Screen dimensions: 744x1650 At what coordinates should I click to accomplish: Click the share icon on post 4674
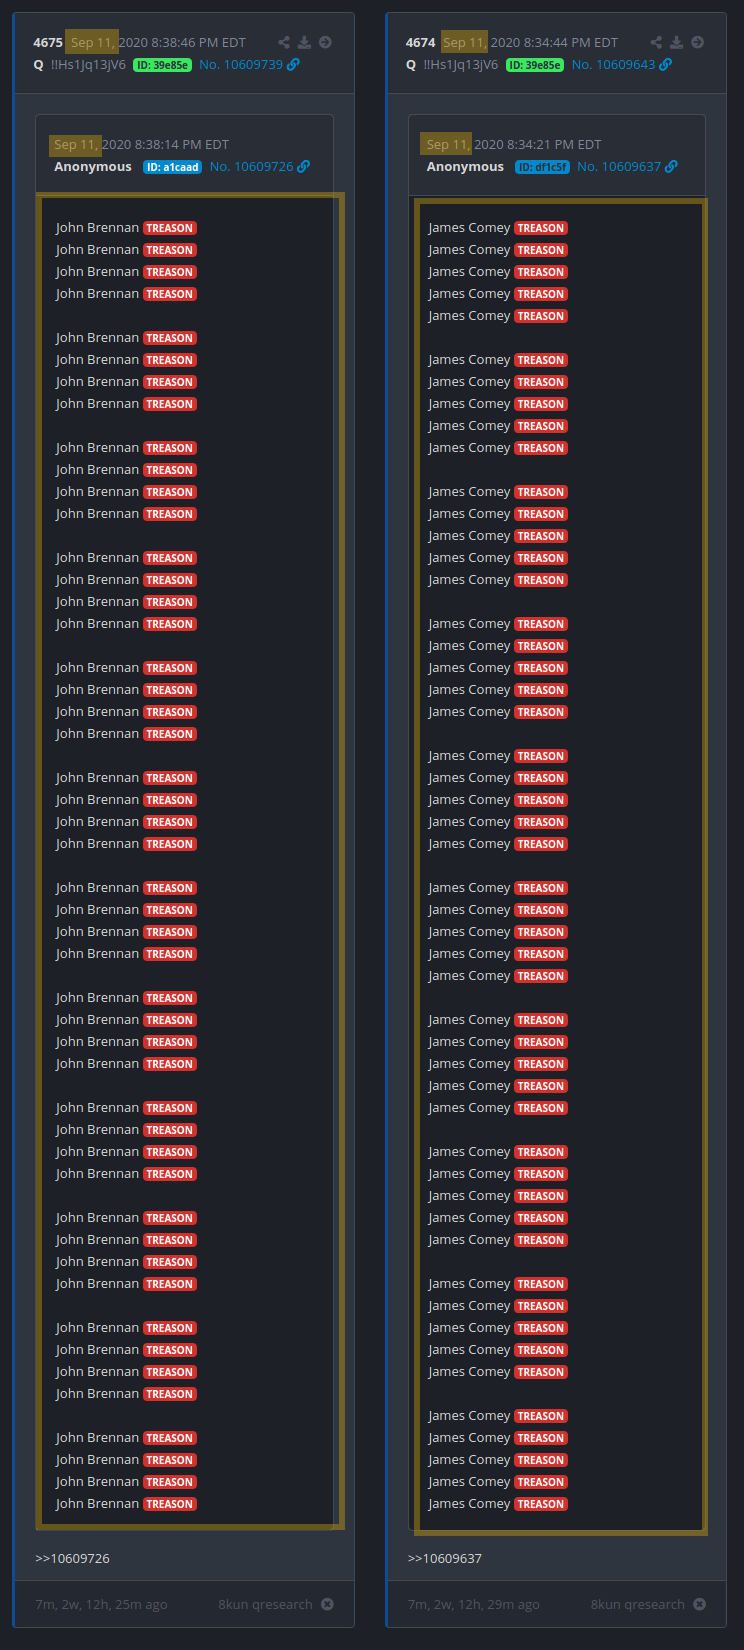click(656, 42)
